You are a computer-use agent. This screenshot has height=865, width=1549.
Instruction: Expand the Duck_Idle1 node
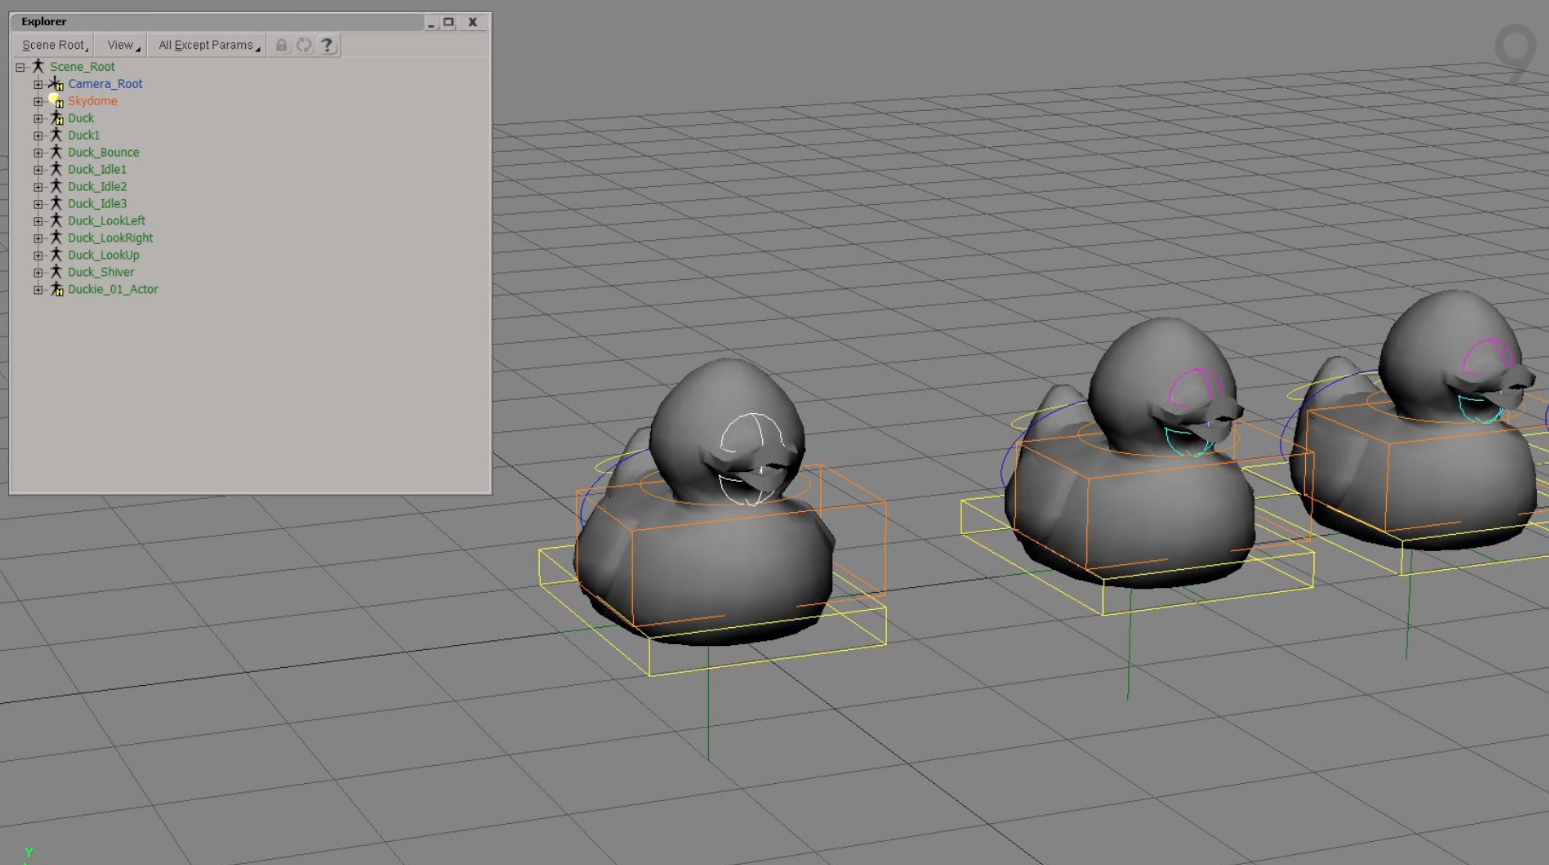(38, 169)
